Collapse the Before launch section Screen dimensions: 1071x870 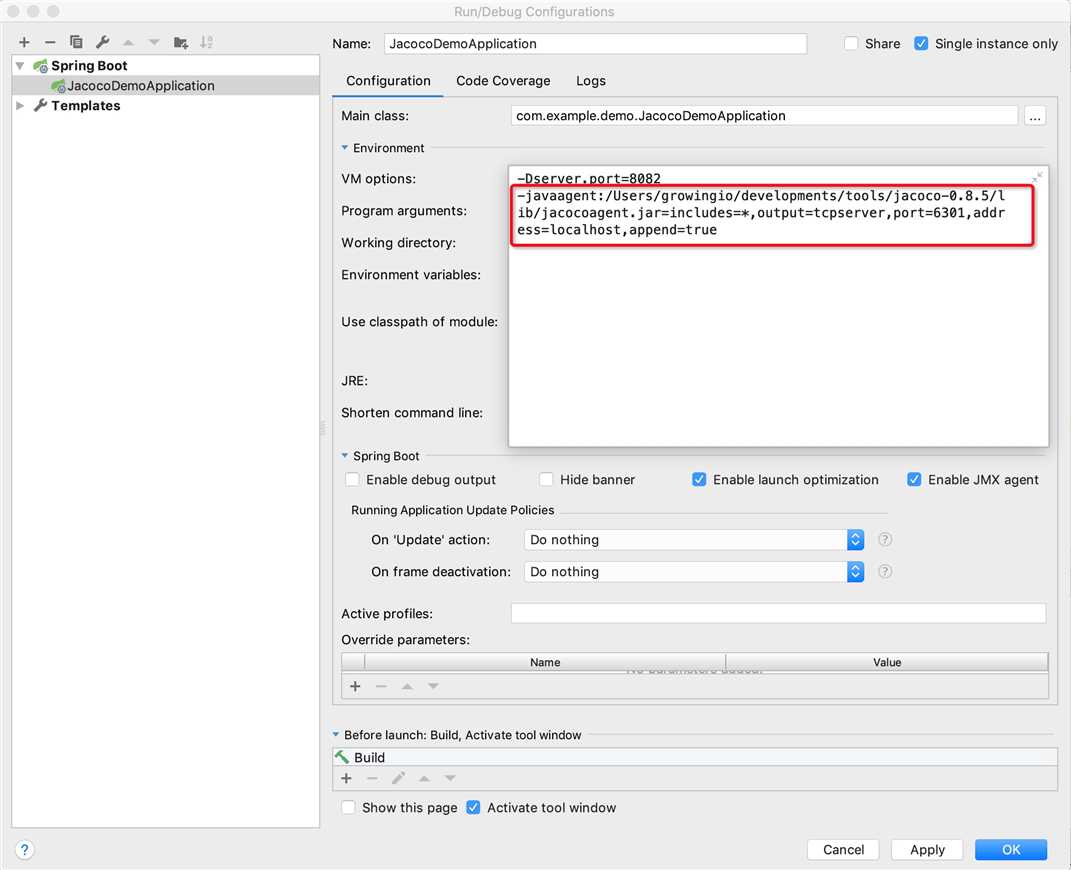[x=336, y=735]
